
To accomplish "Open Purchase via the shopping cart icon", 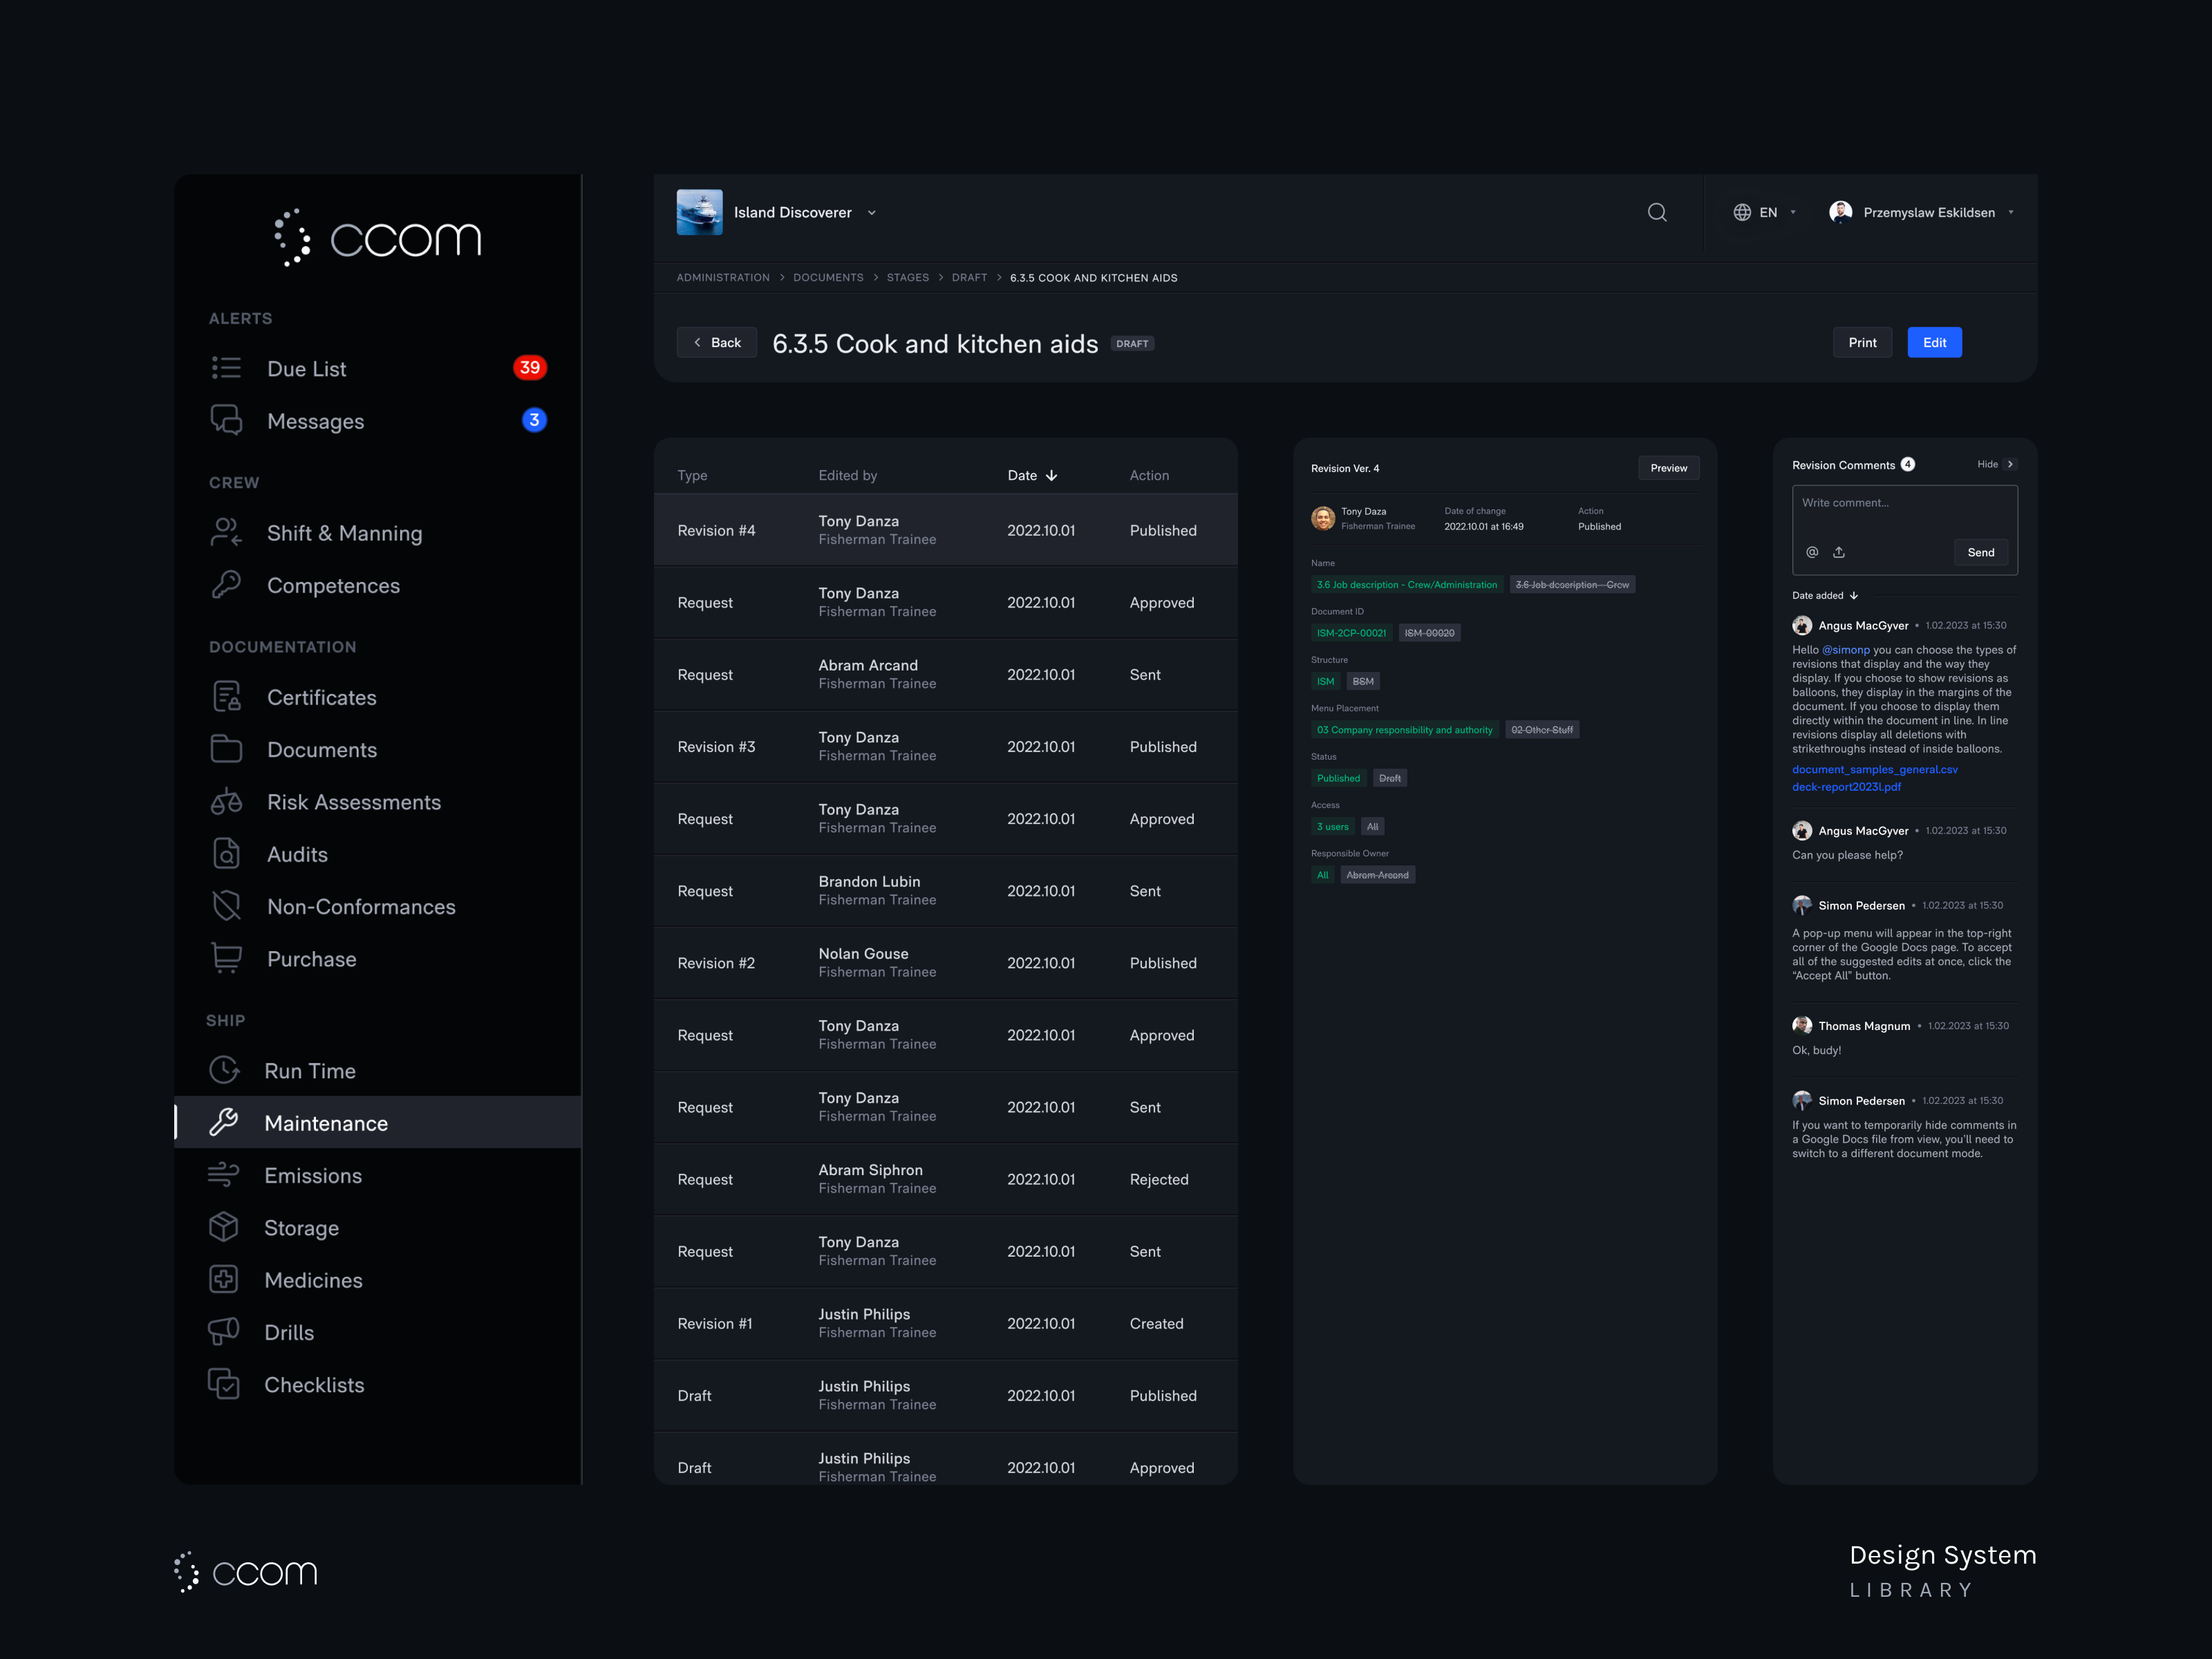I will click(x=226, y=958).
